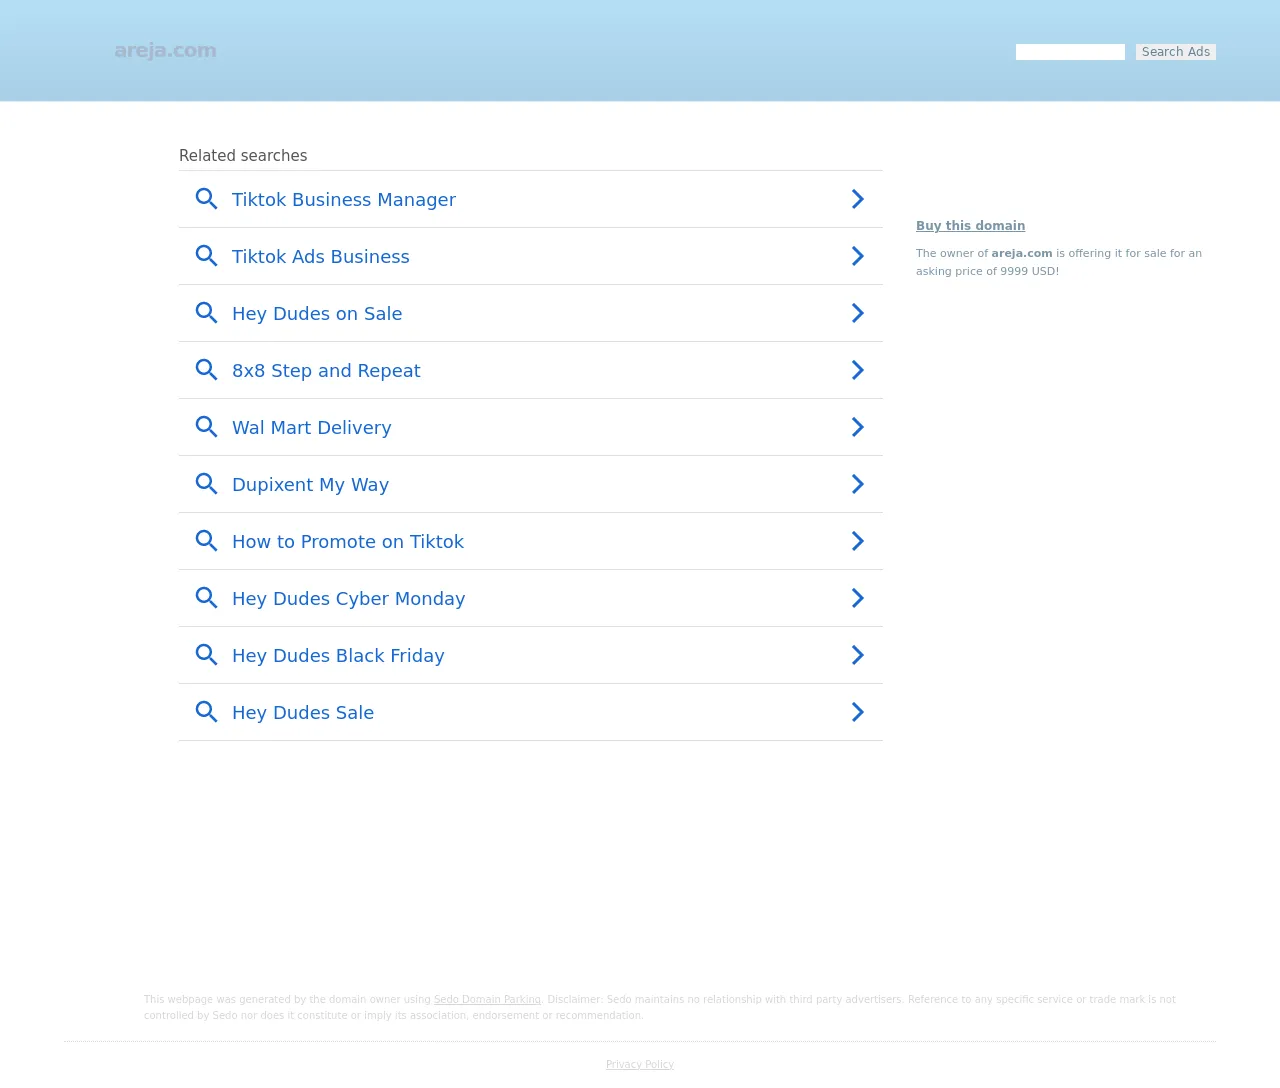Open the Privacy Policy link
The image size is (1280, 1088).
(640, 1064)
